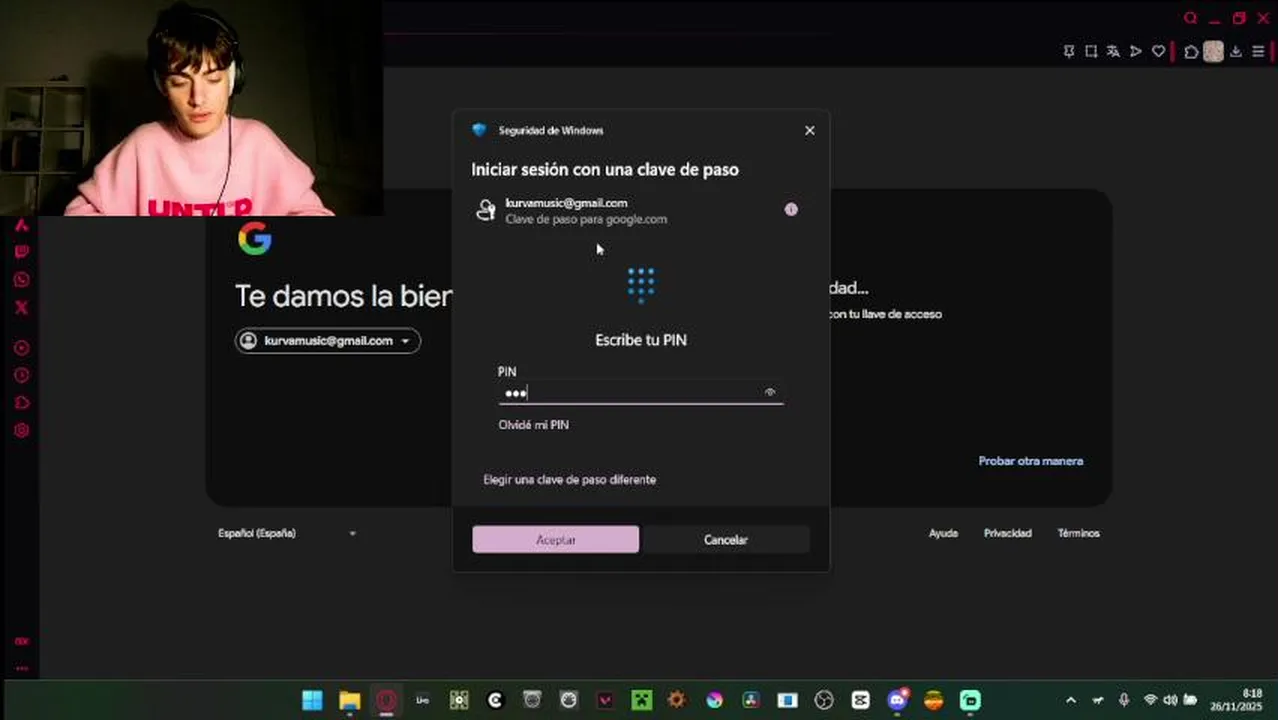Open the Minecraft creeper taskbar icon
The width and height of the screenshot is (1278, 720).
click(x=641, y=700)
